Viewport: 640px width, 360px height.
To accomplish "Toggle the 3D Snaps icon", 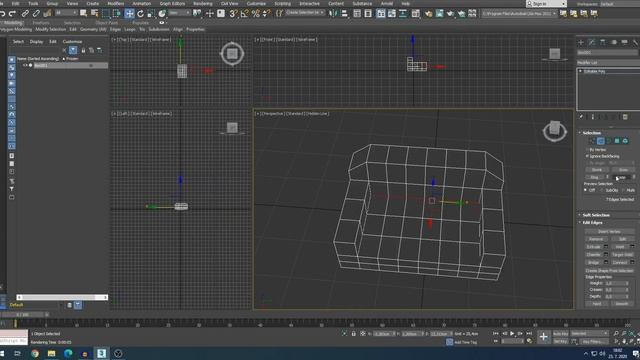I will 233,13.
